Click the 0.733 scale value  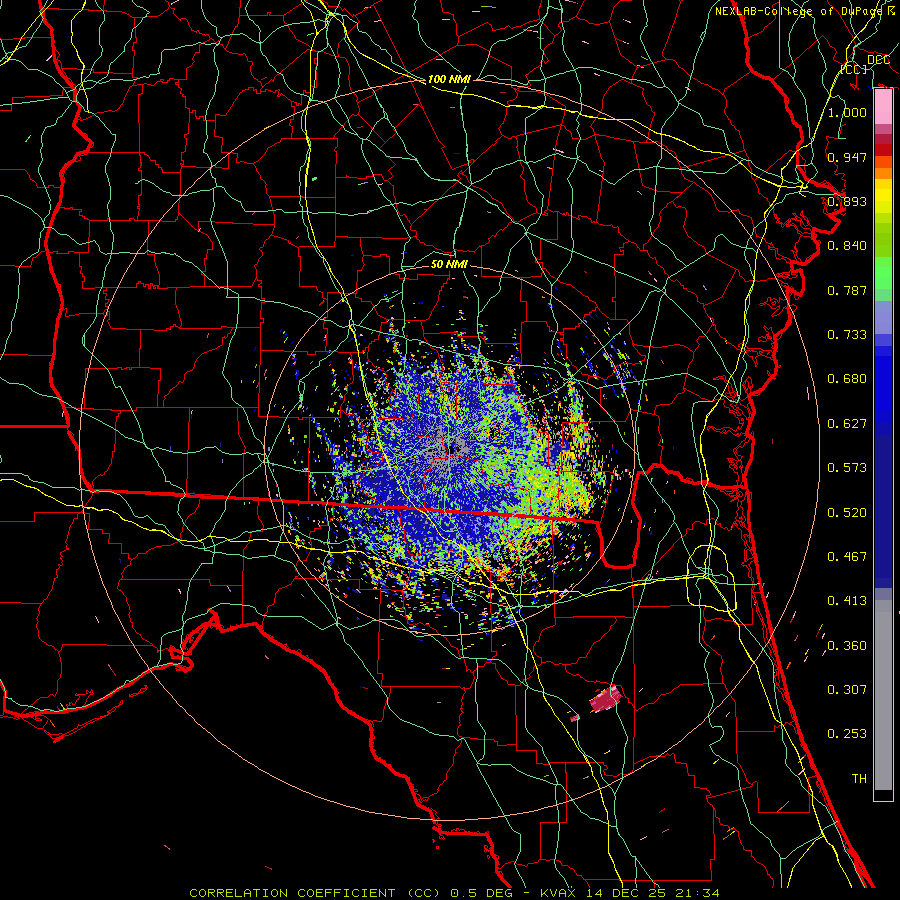847,335
